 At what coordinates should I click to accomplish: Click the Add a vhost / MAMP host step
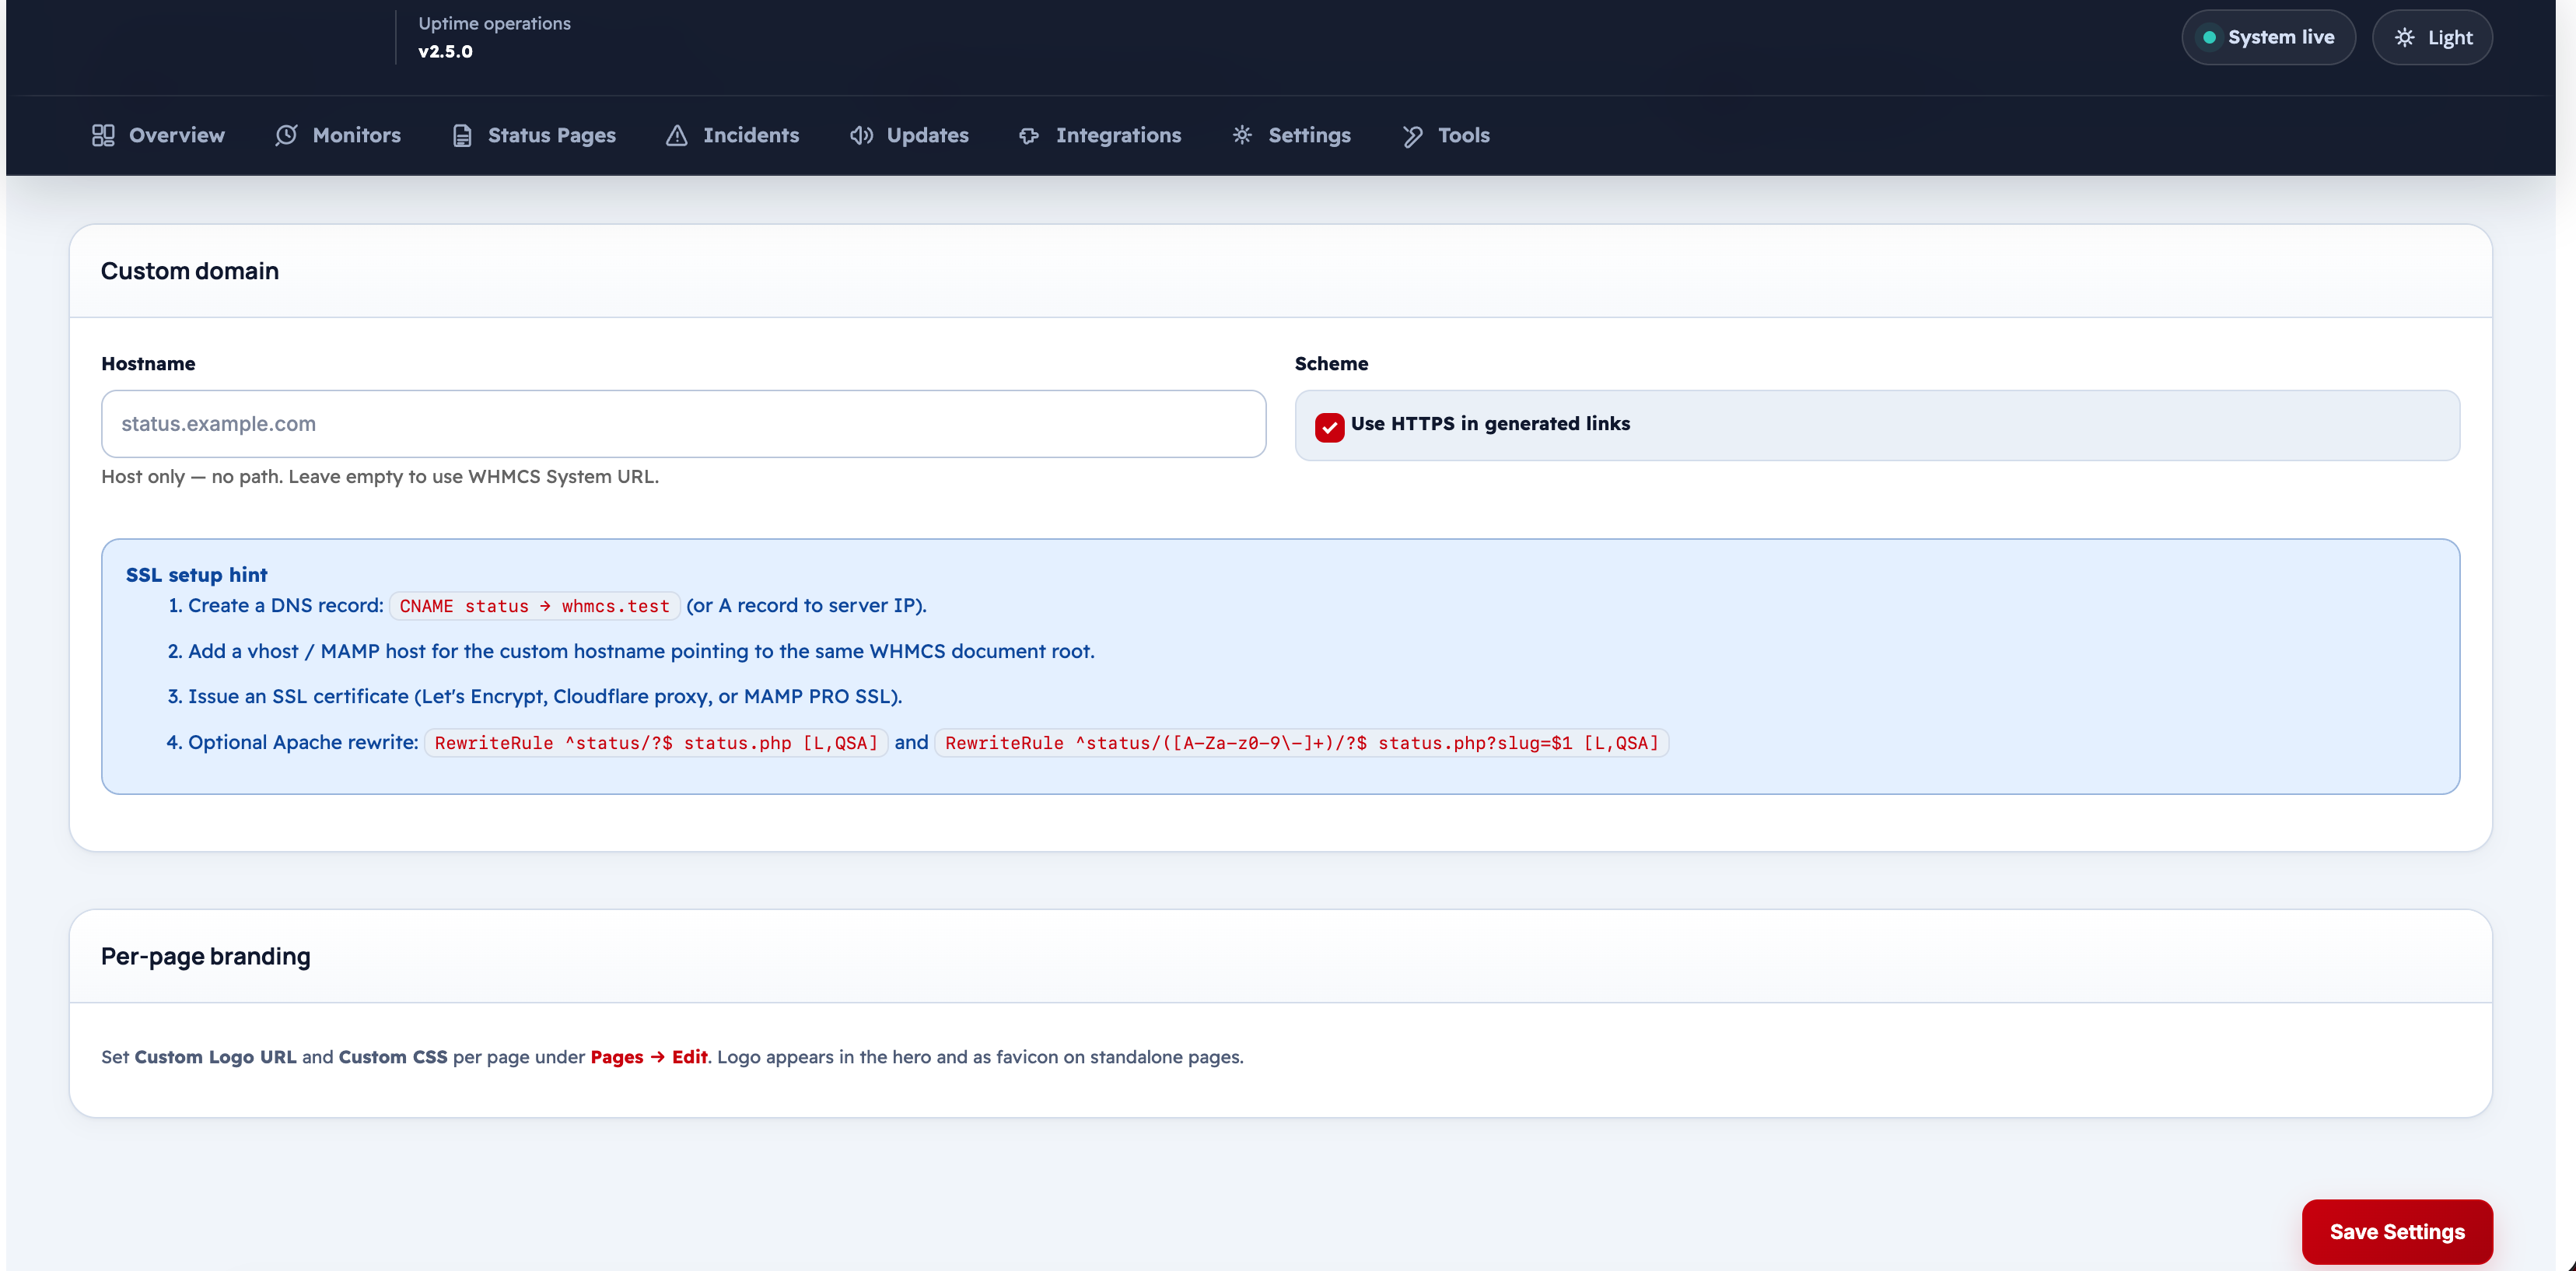(641, 651)
